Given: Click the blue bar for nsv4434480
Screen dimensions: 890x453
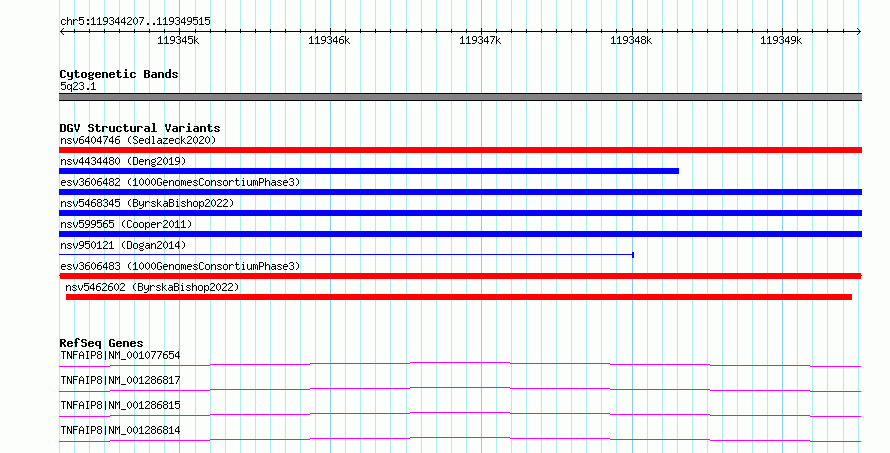Looking at the screenshot, I should [x=369, y=171].
